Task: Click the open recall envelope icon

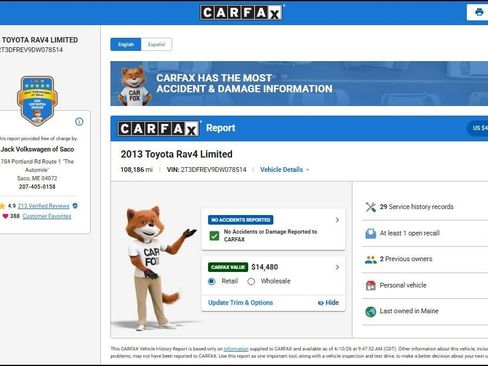Action: tap(371, 233)
